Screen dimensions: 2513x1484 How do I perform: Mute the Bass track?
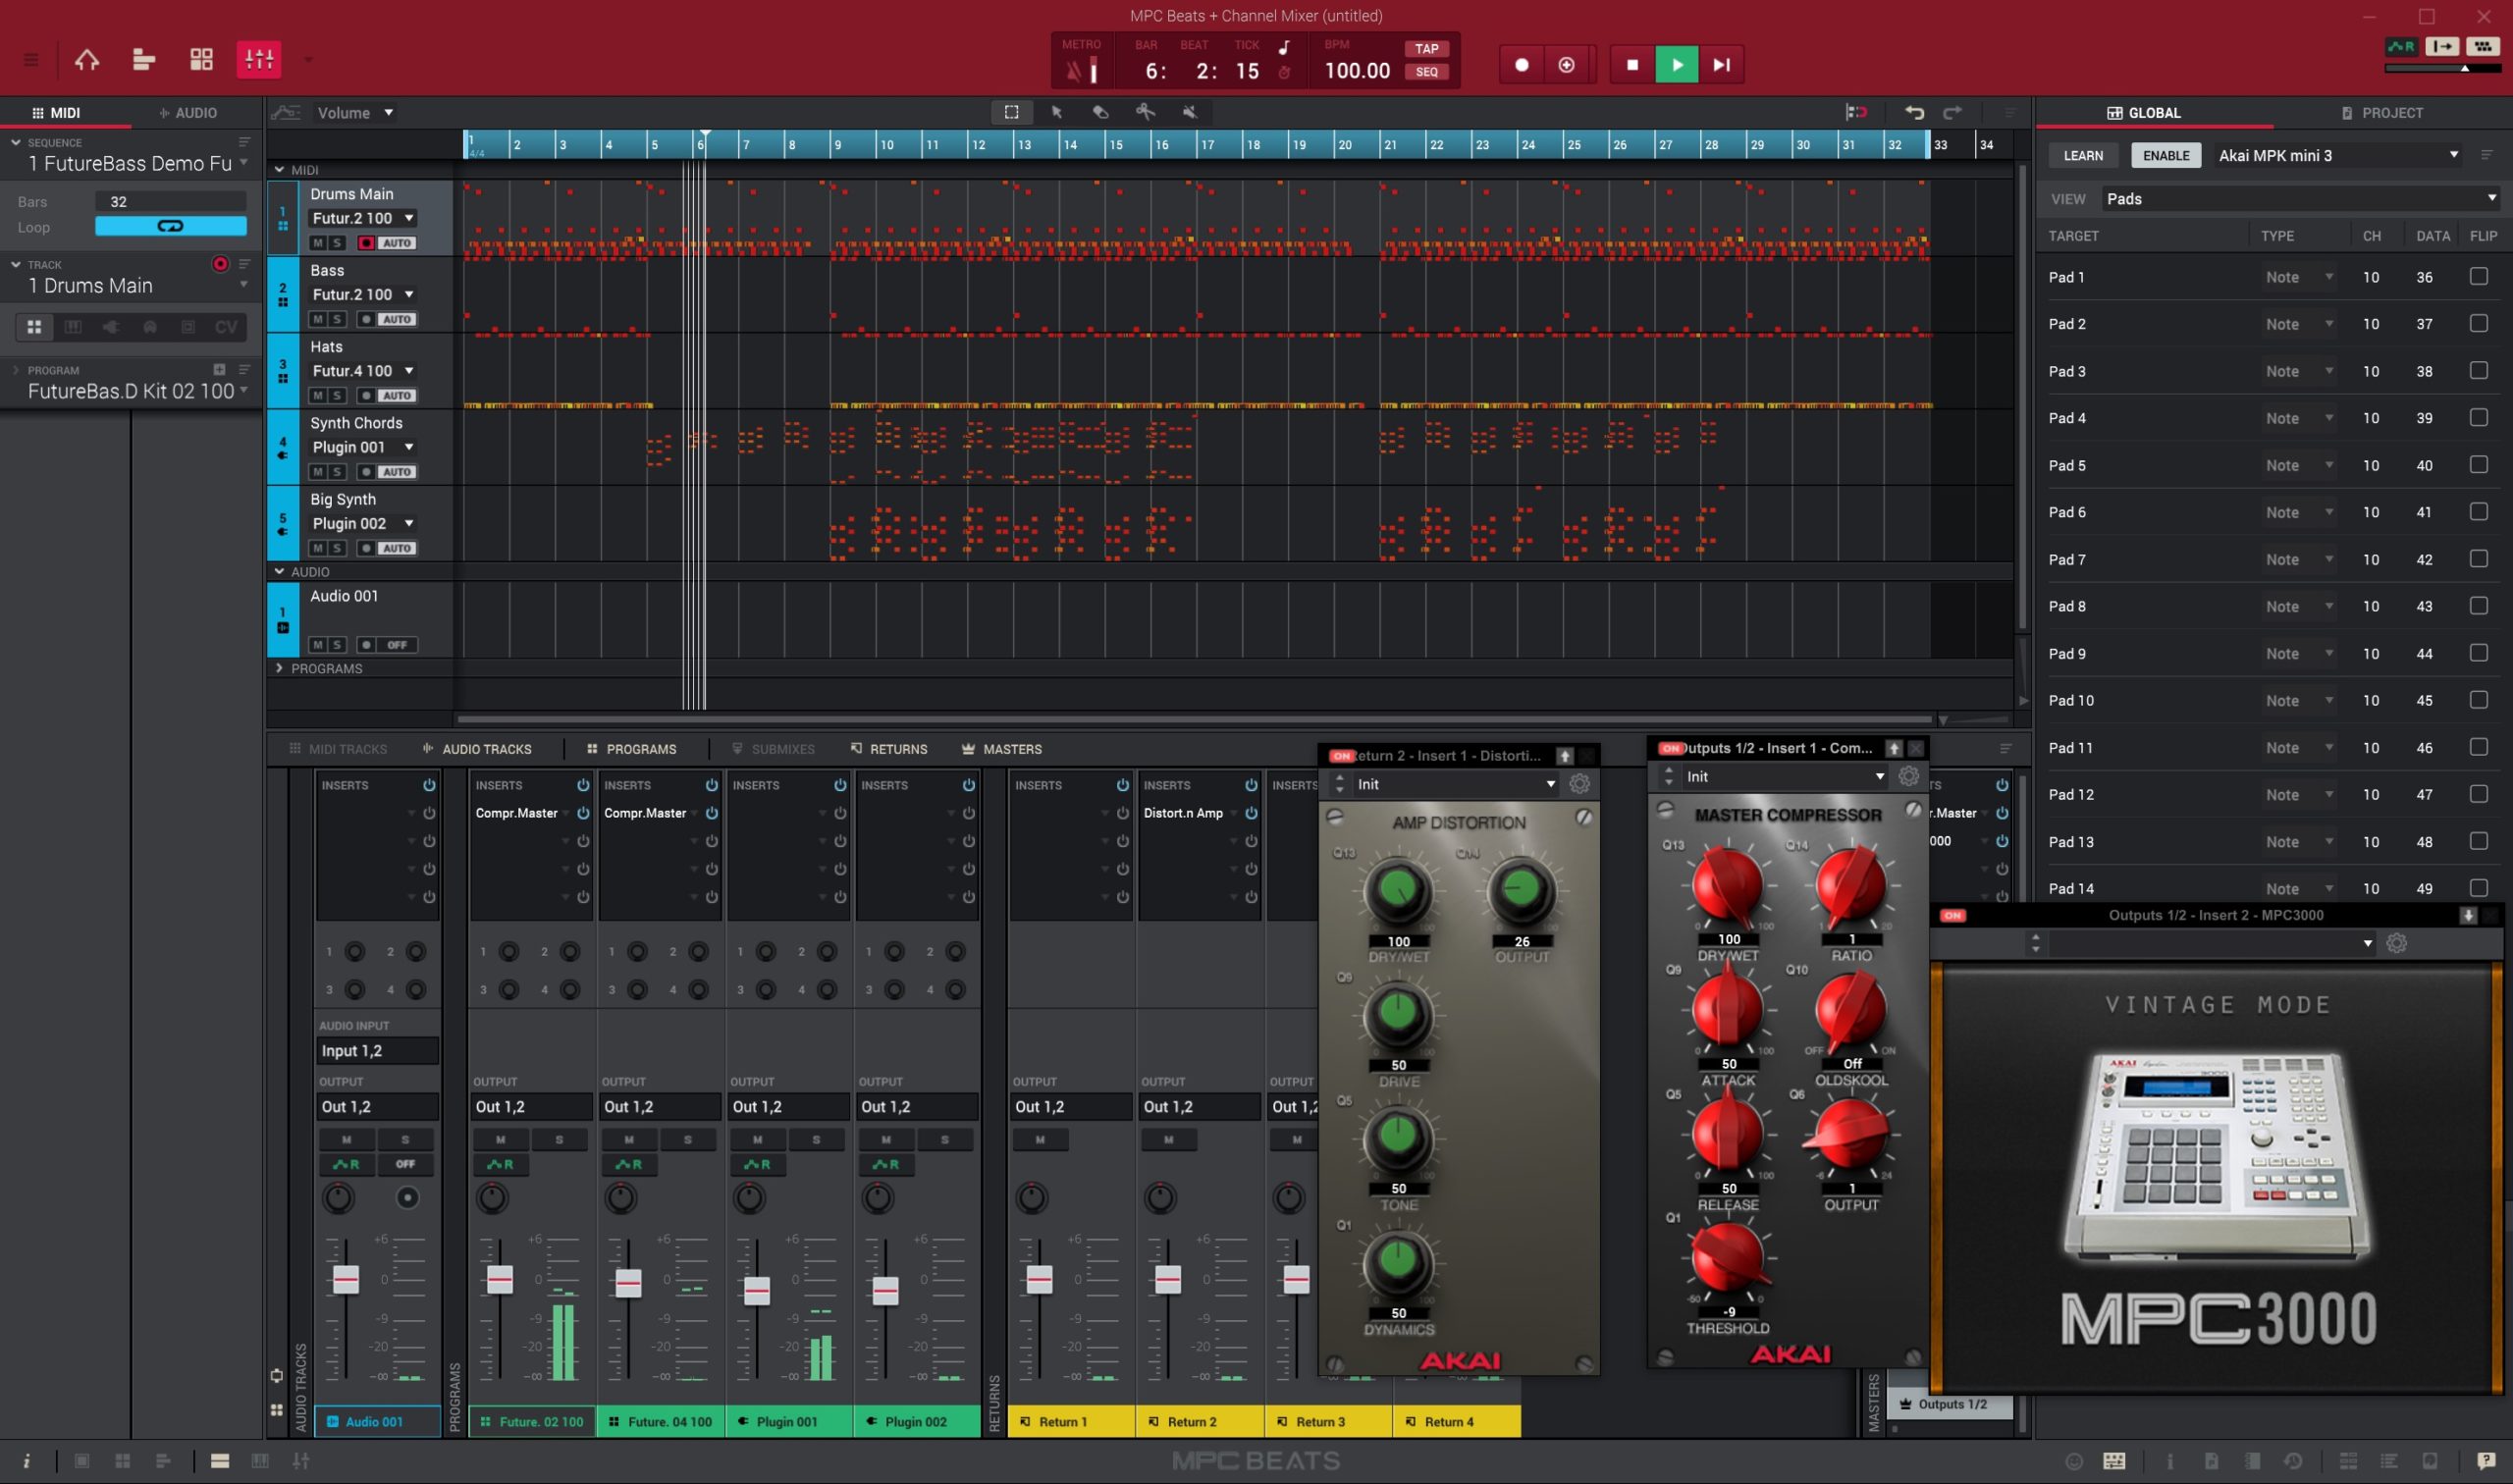pyautogui.click(x=318, y=318)
